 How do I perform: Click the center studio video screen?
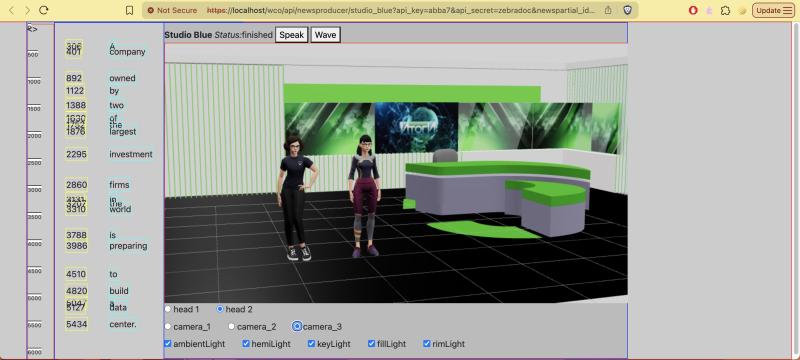pos(416,127)
